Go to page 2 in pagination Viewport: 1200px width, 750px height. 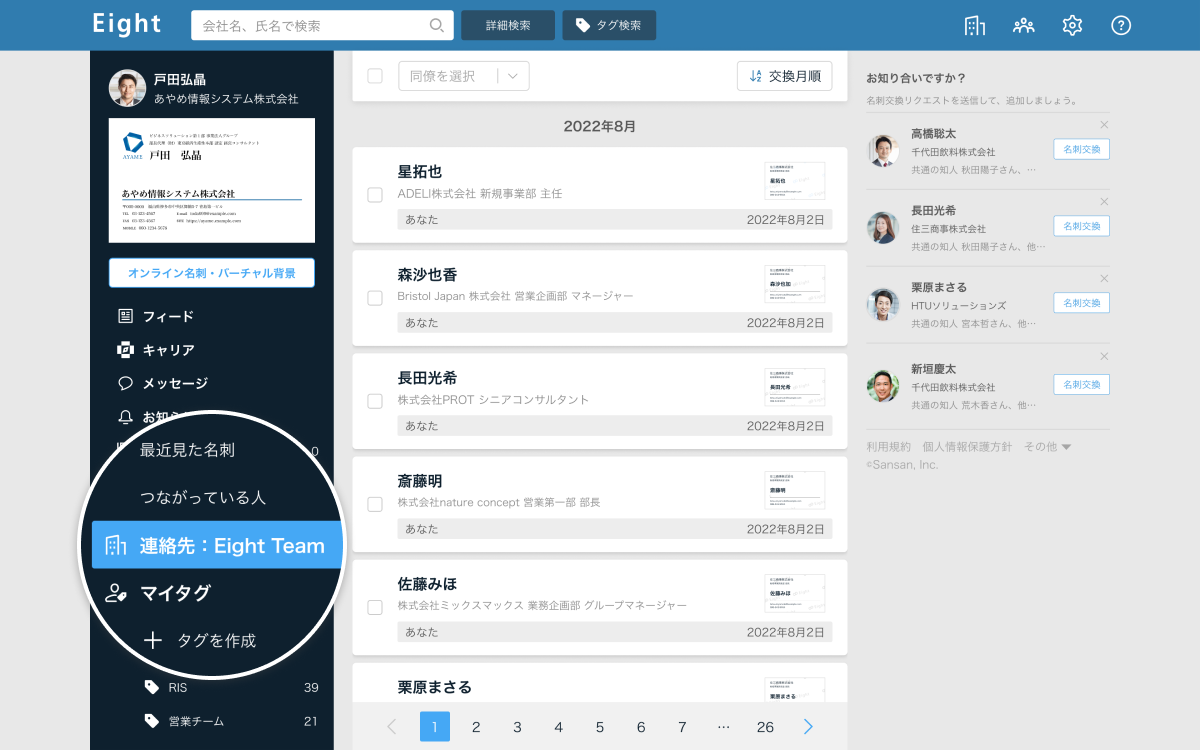click(x=476, y=727)
